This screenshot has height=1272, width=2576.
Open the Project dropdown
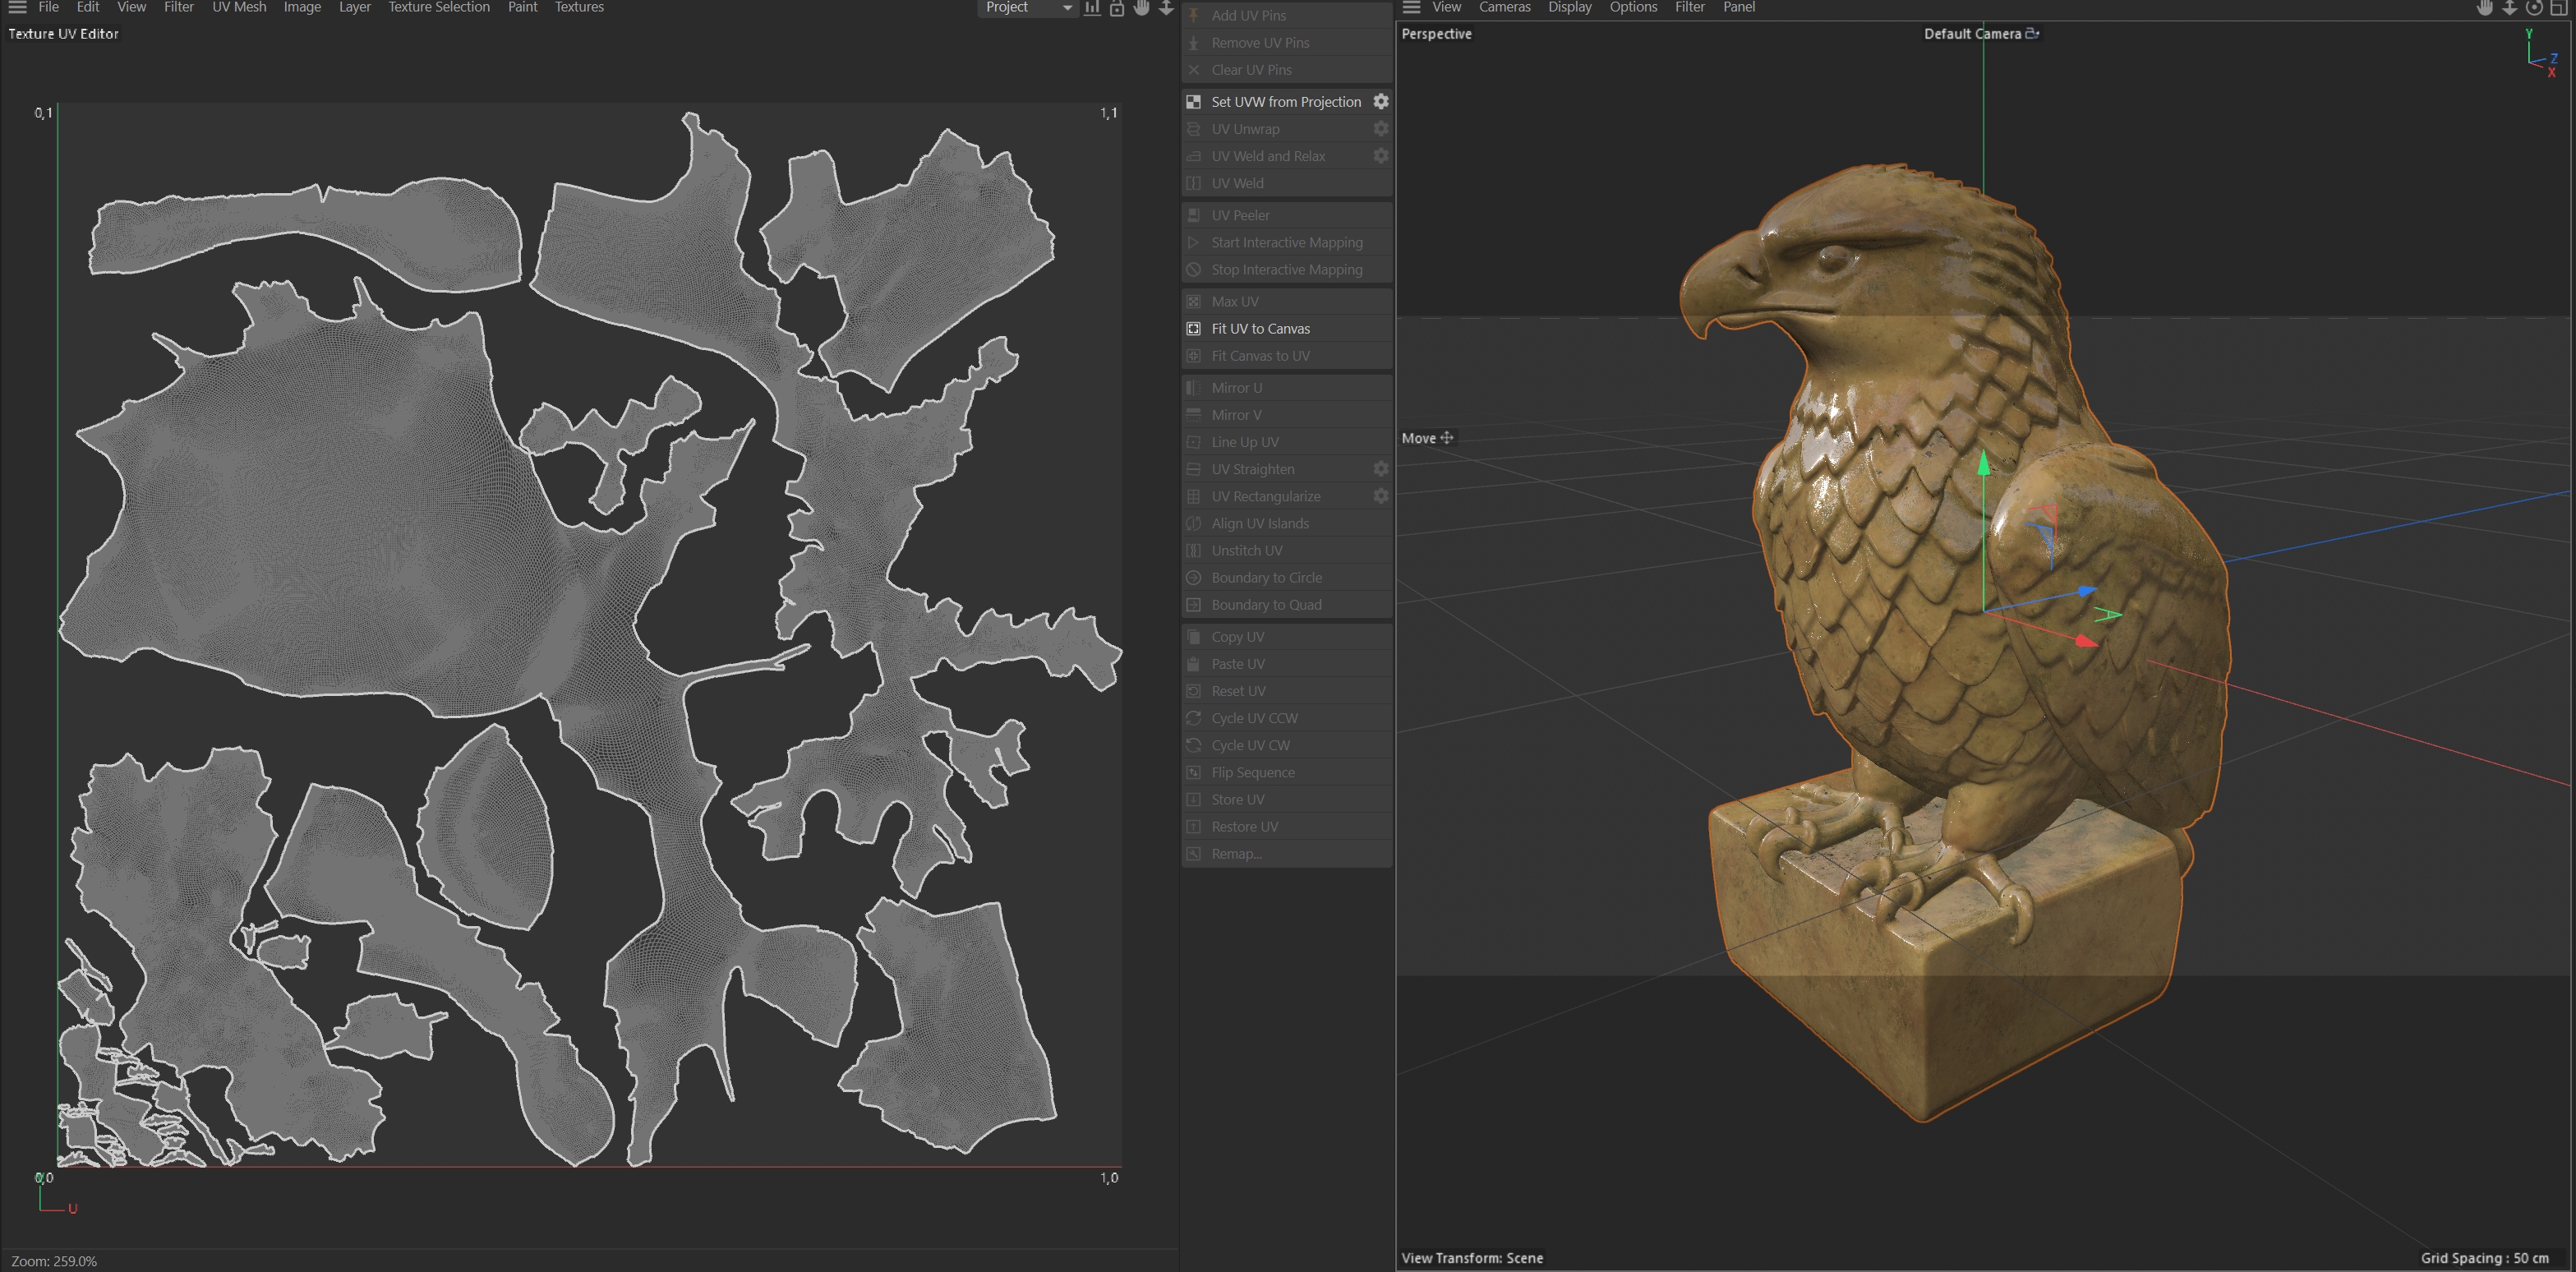(x=1027, y=8)
